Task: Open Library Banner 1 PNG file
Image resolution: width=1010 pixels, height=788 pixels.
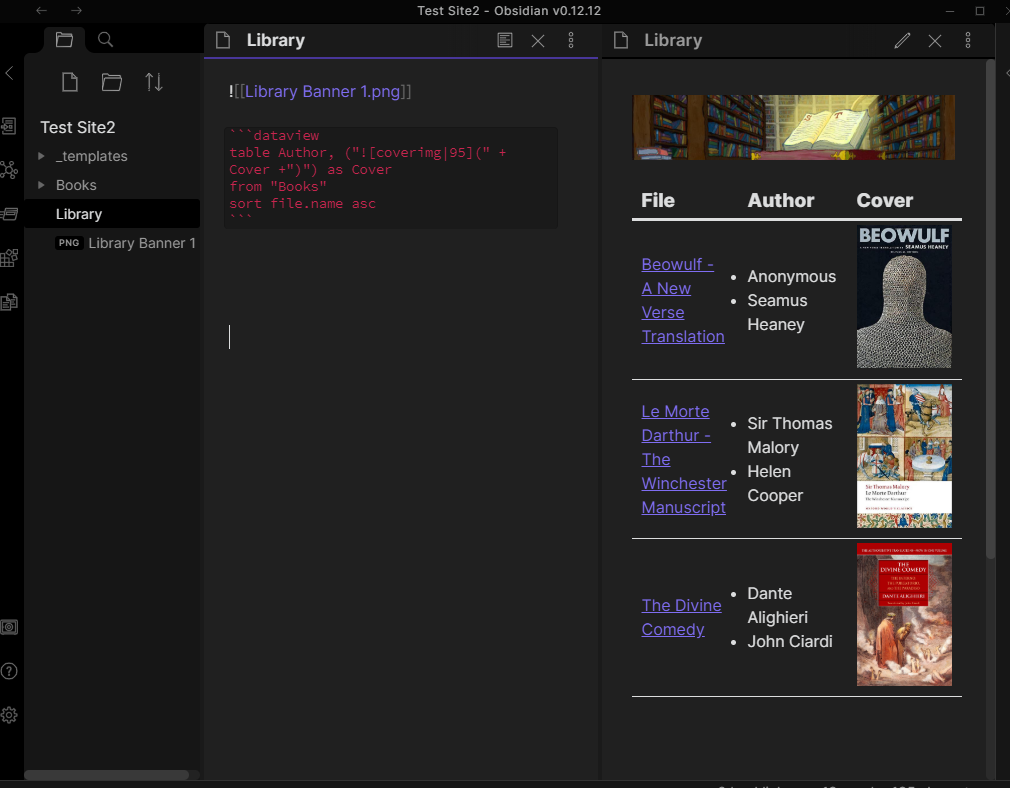Action: [x=126, y=243]
